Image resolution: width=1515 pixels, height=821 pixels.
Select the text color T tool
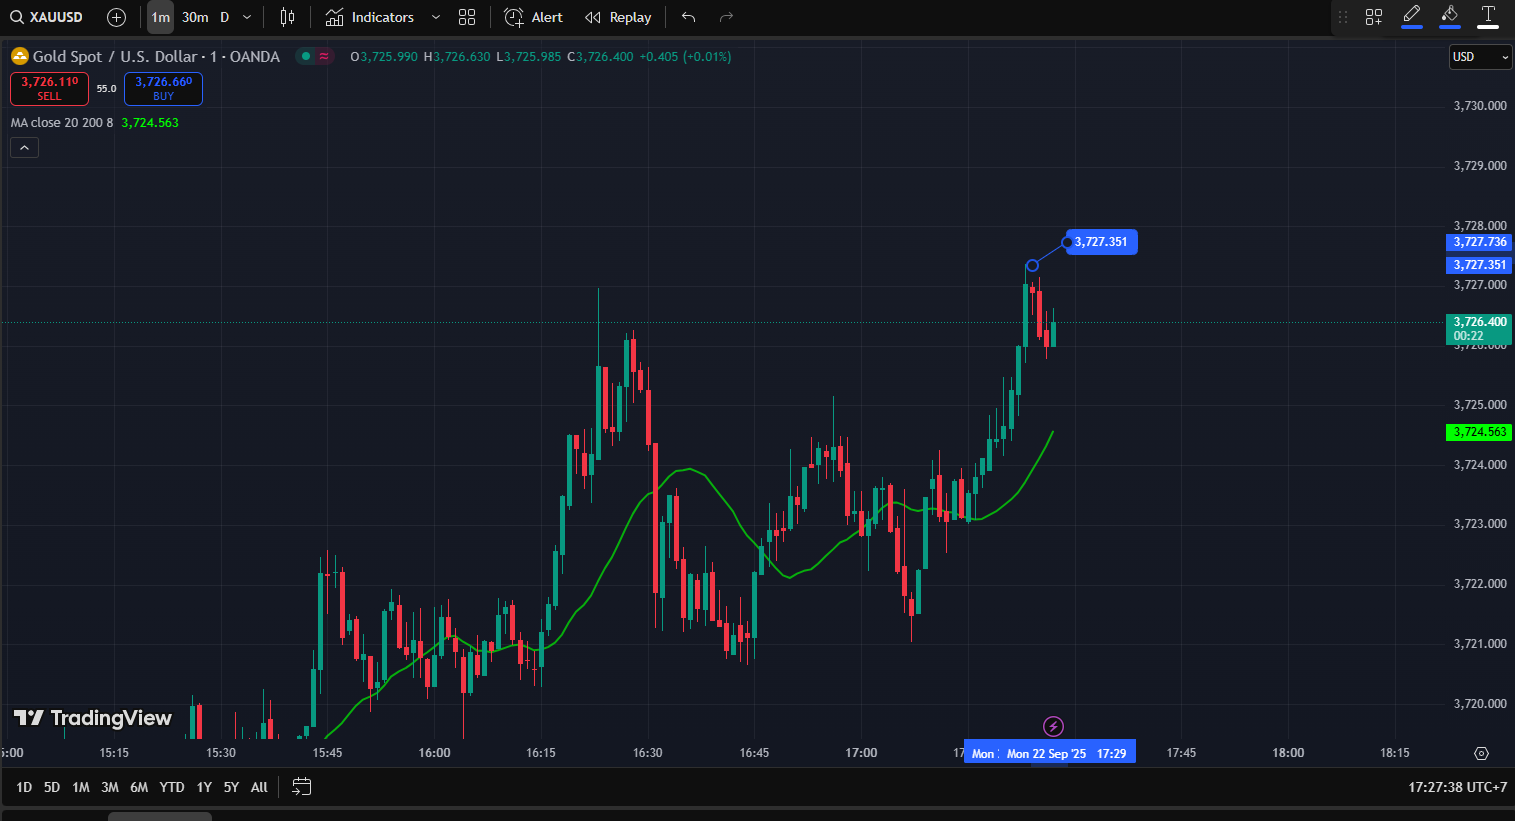1488,15
